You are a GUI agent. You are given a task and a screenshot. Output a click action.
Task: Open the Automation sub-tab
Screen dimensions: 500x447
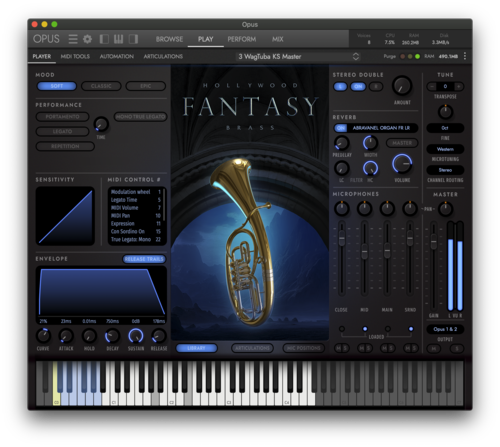click(x=117, y=56)
